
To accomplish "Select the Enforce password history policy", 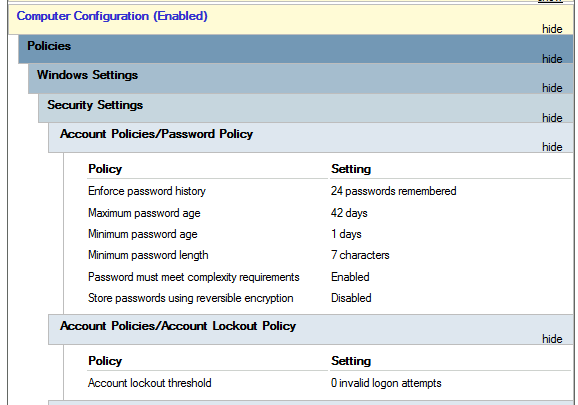I will click(147, 191).
